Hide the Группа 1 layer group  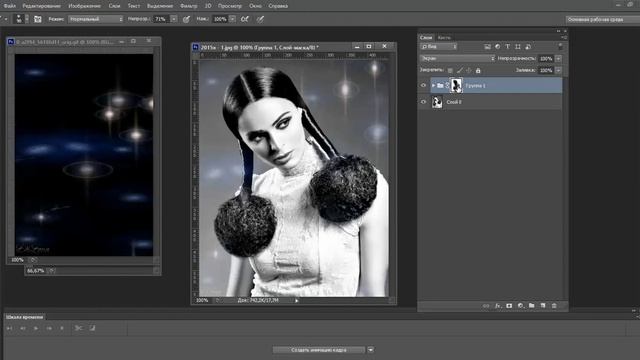423,86
